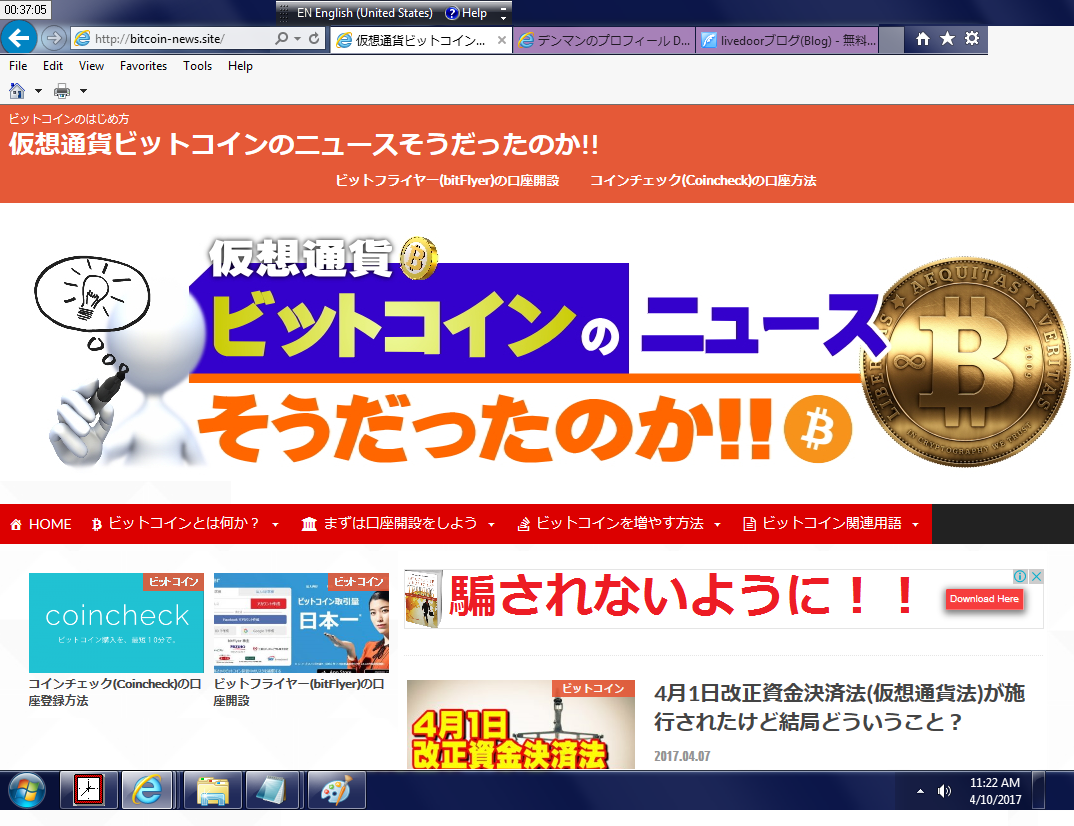The height and width of the screenshot is (826, 1074).
Task: Click the Print icon in command bar
Action: coord(62,91)
